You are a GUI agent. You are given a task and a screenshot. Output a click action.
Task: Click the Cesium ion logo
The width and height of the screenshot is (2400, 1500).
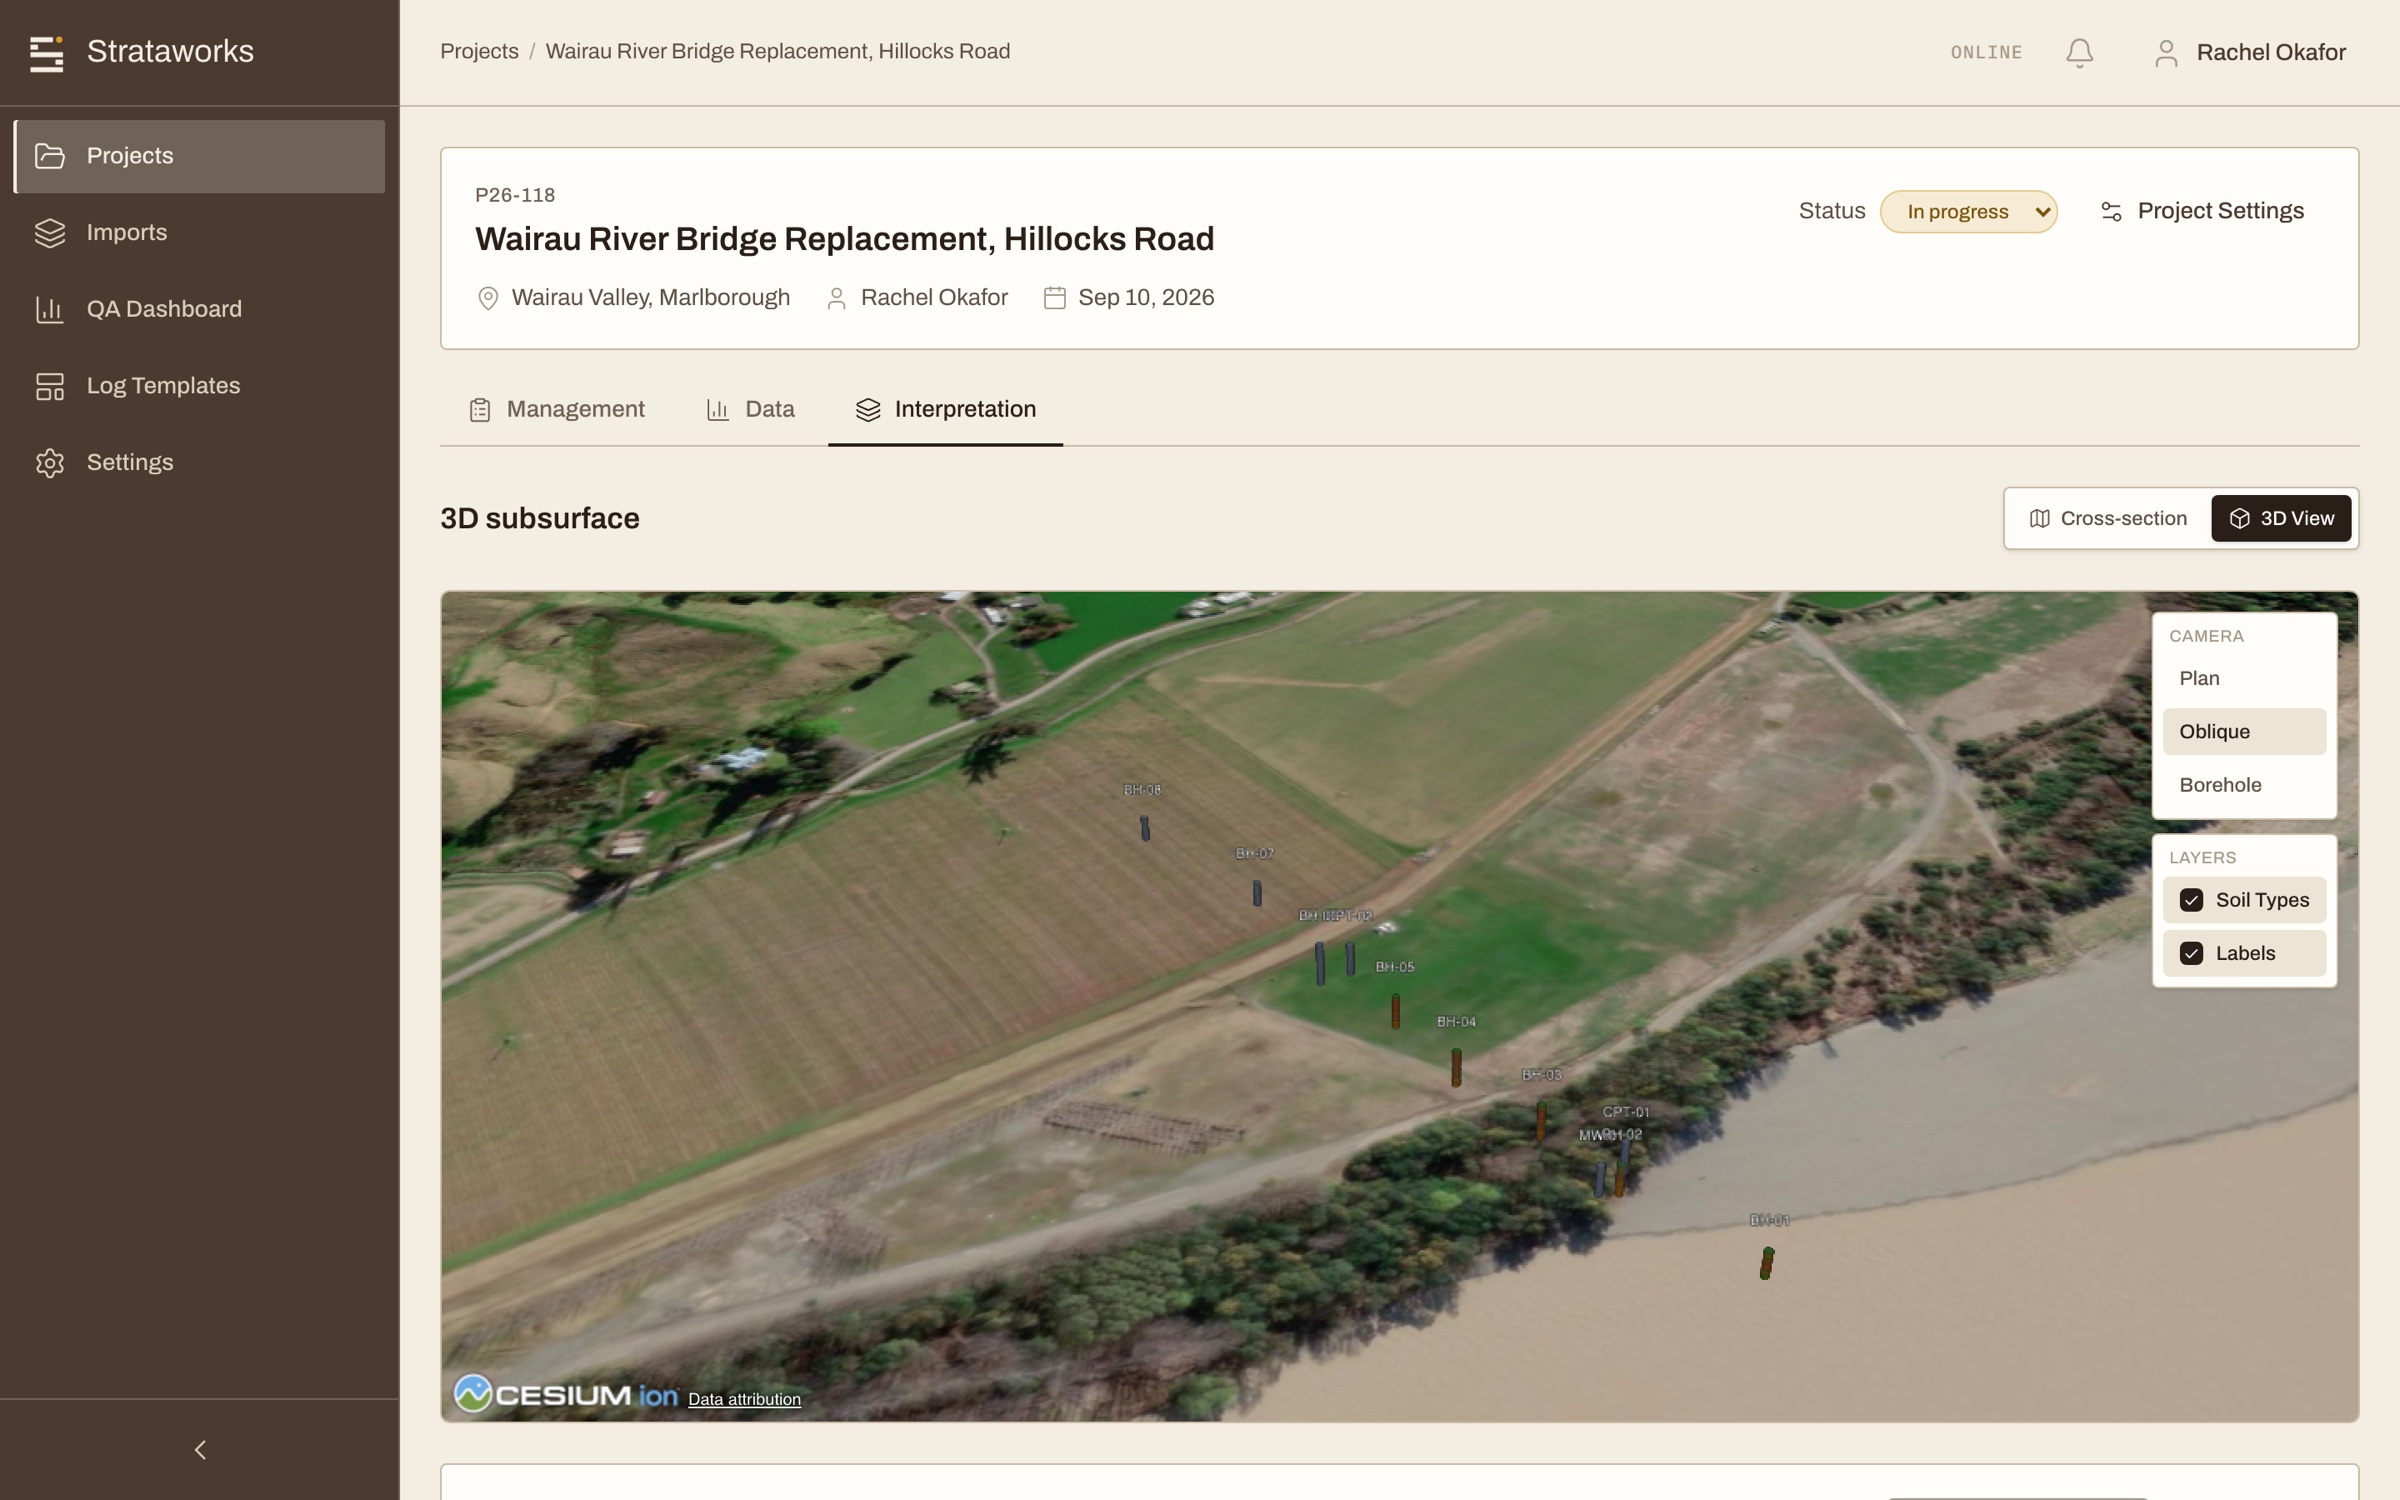(566, 1394)
